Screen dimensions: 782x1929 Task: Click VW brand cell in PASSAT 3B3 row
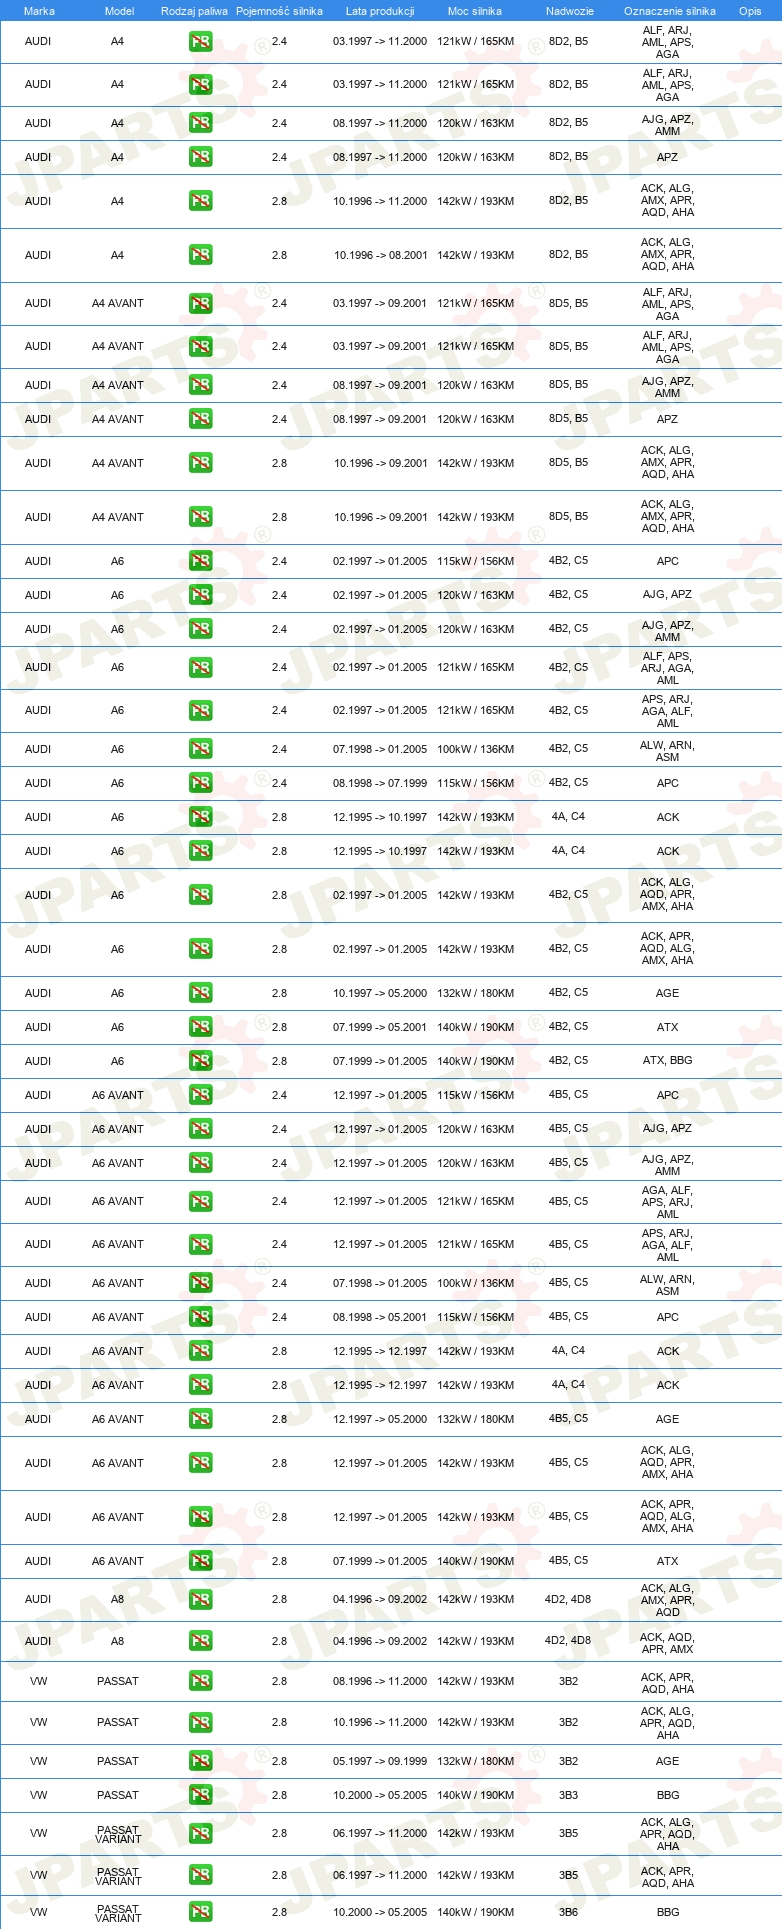(x=39, y=1795)
